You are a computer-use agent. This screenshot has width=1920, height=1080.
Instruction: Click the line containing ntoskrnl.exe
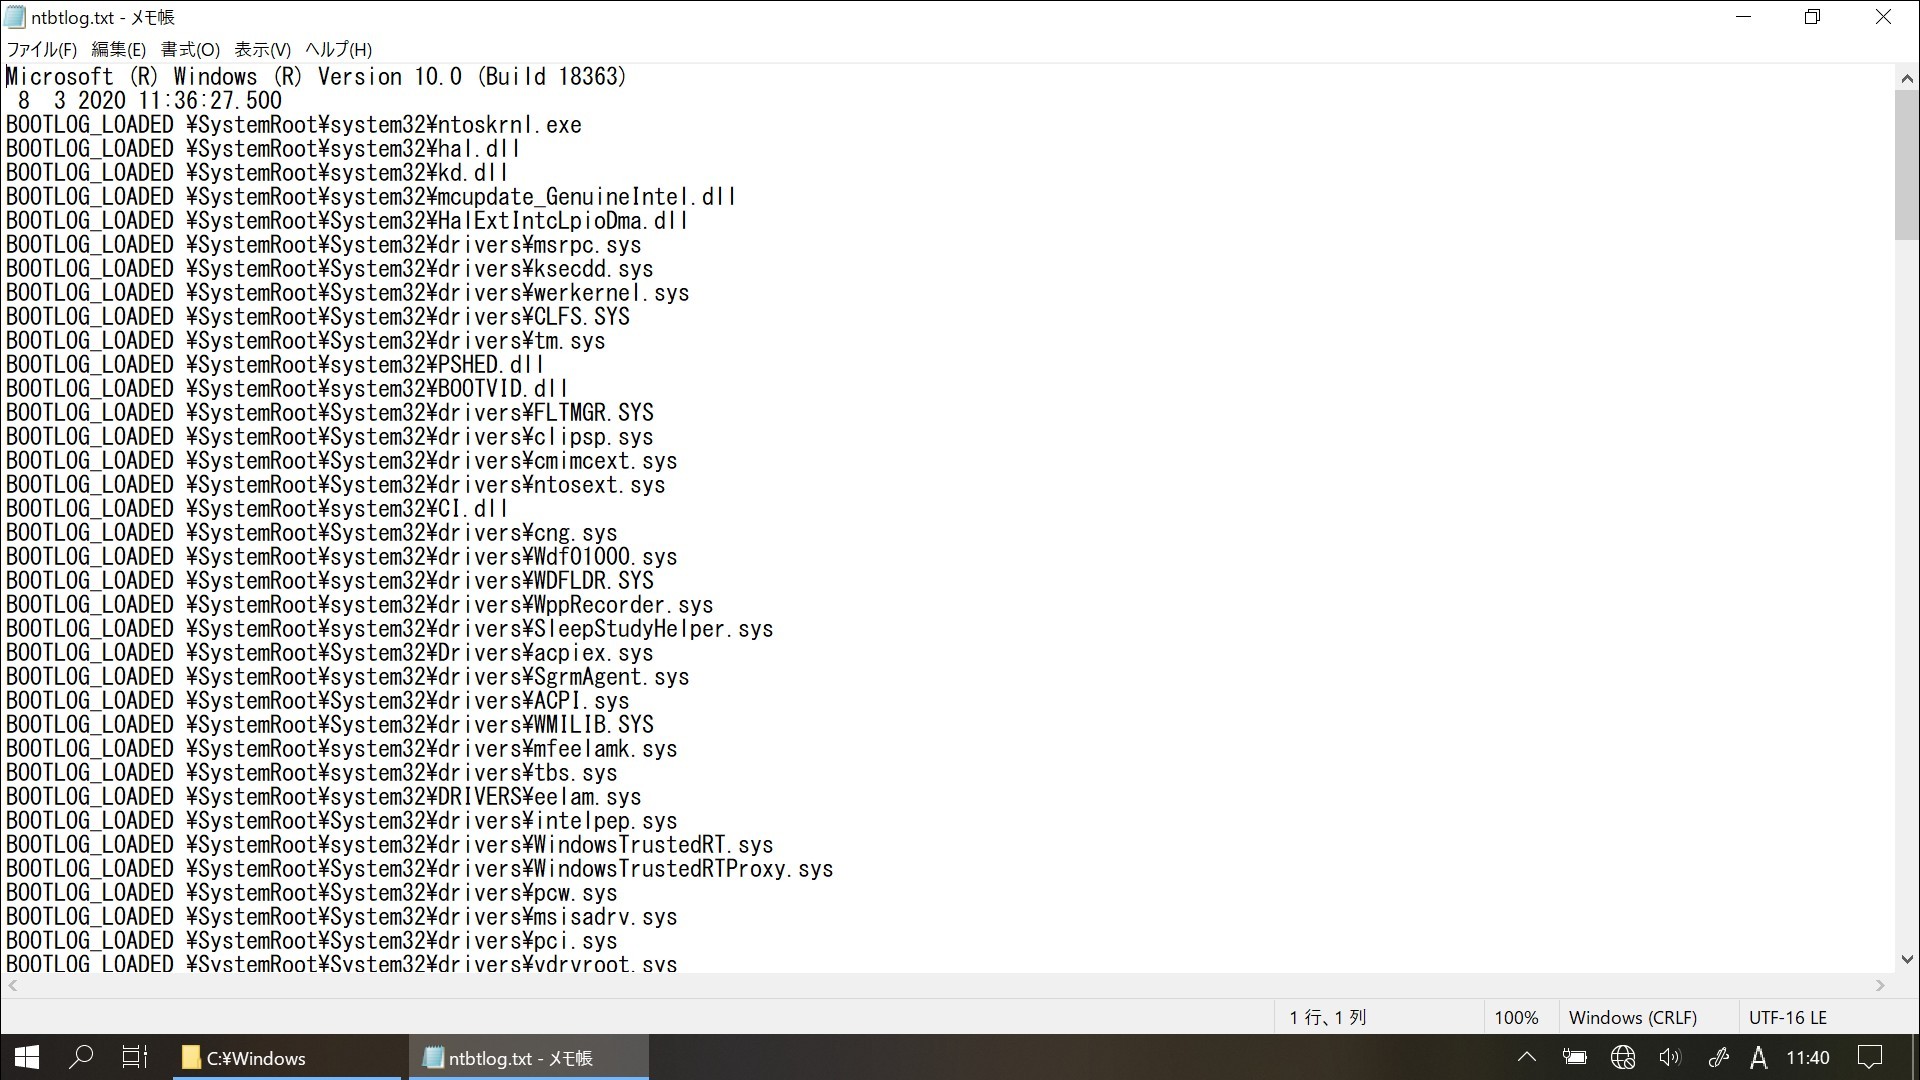[294, 125]
